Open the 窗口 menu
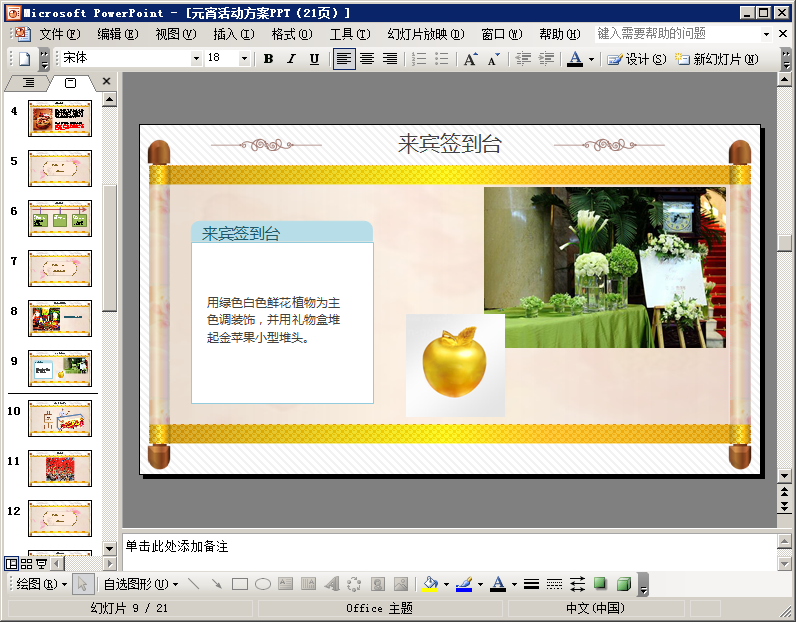Viewport: 796px width, 622px height. pyautogui.click(x=502, y=34)
